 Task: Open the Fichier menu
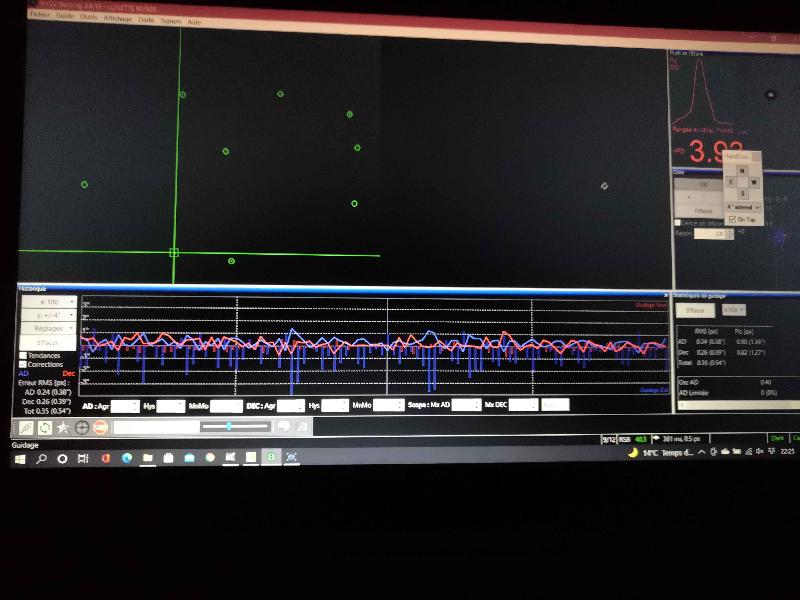click(40, 14)
